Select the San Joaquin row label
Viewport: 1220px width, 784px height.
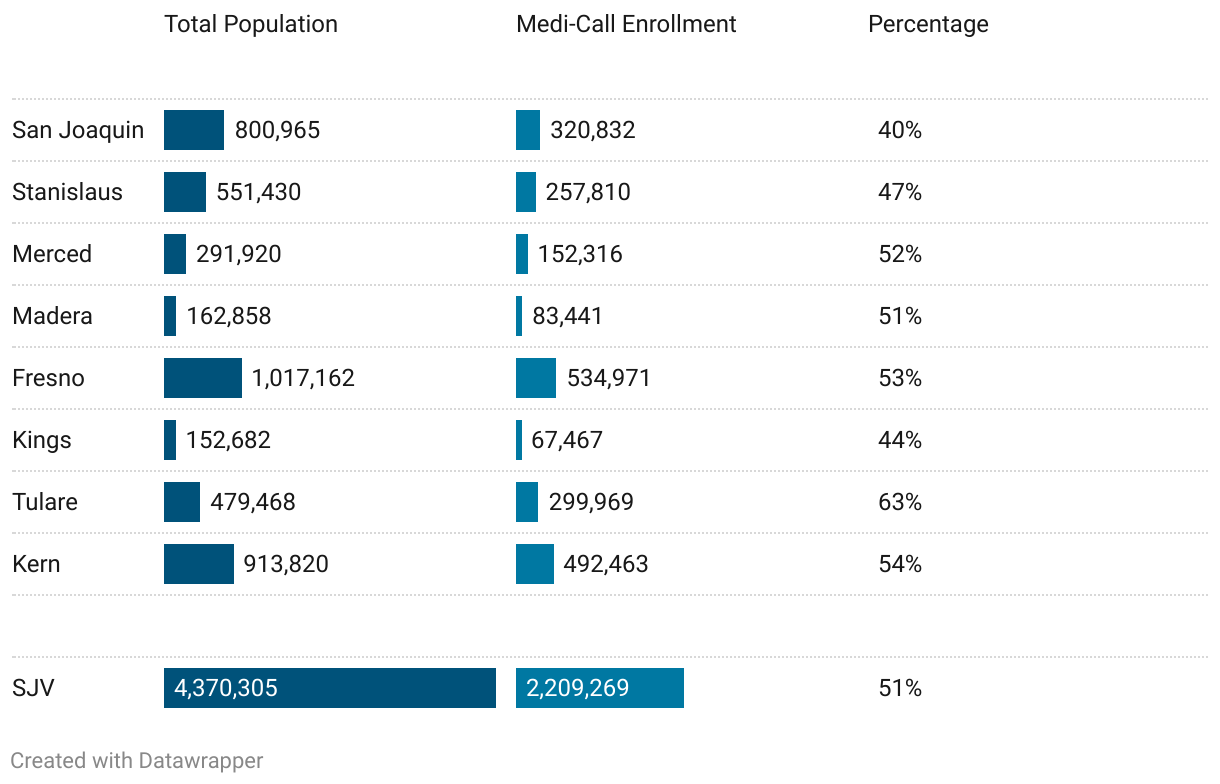click(78, 130)
